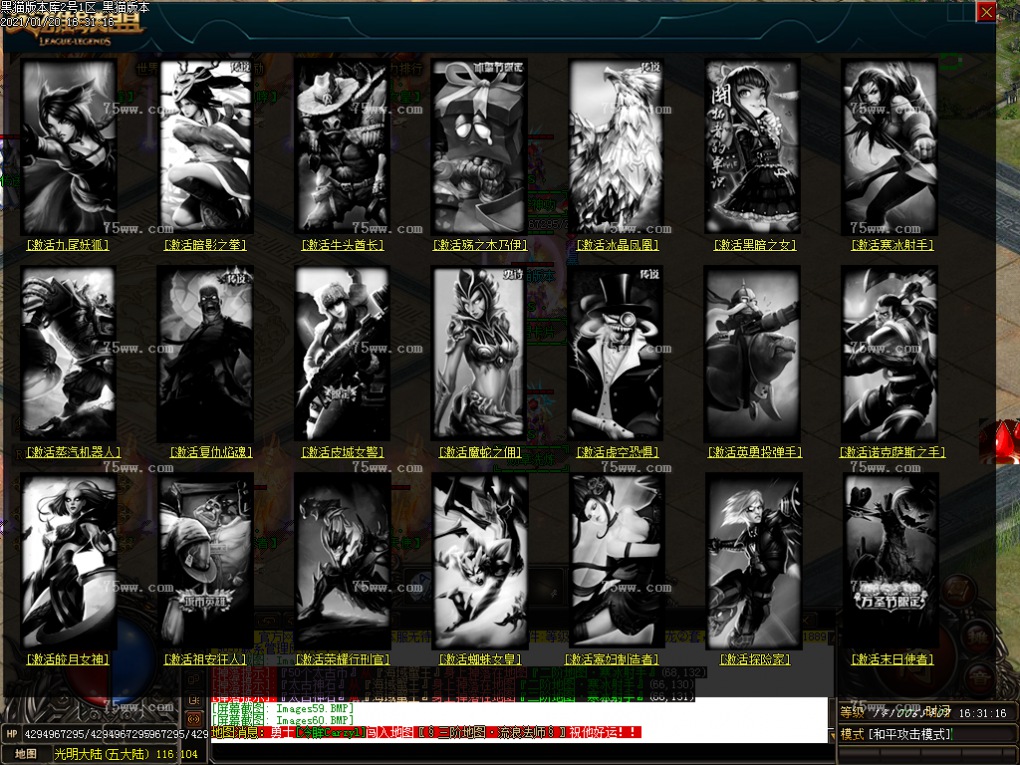Click the moon goddess hero portrait
Viewport: 1020px width, 765px height.
68,561
